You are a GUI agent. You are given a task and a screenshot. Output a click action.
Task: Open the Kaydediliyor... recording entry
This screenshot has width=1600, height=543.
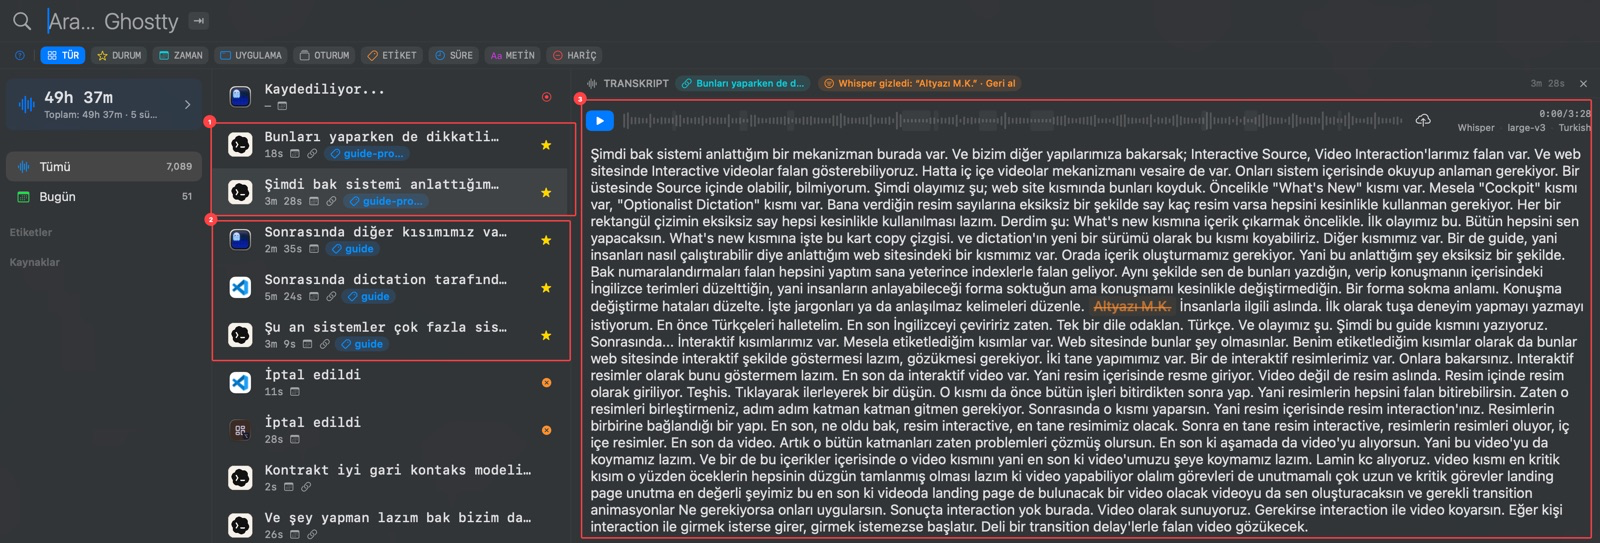coord(392,96)
